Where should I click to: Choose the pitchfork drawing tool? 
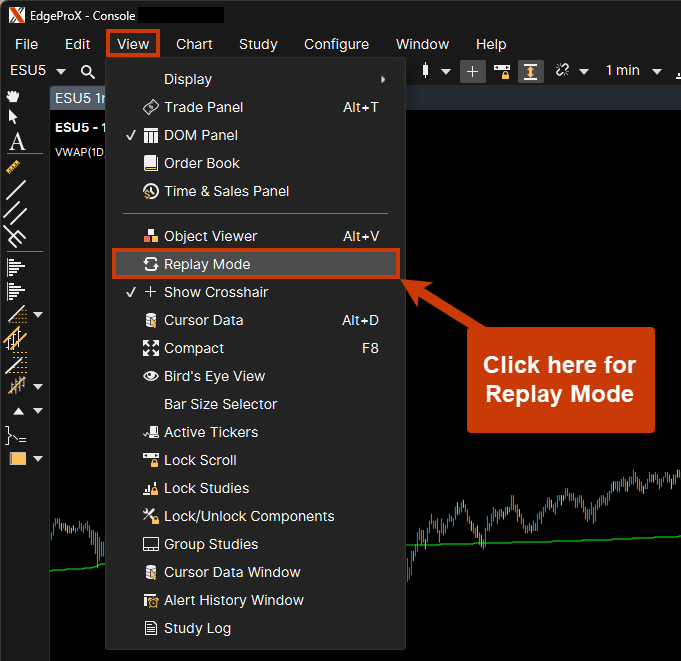tap(14, 236)
